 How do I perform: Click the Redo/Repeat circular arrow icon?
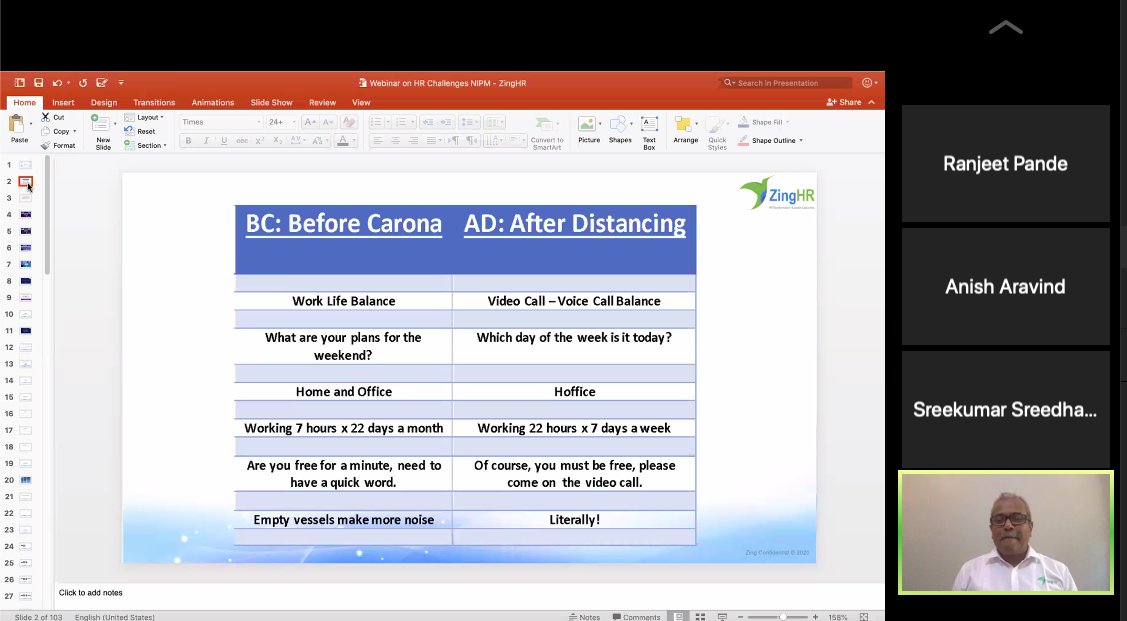pyautogui.click(x=83, y=83)
